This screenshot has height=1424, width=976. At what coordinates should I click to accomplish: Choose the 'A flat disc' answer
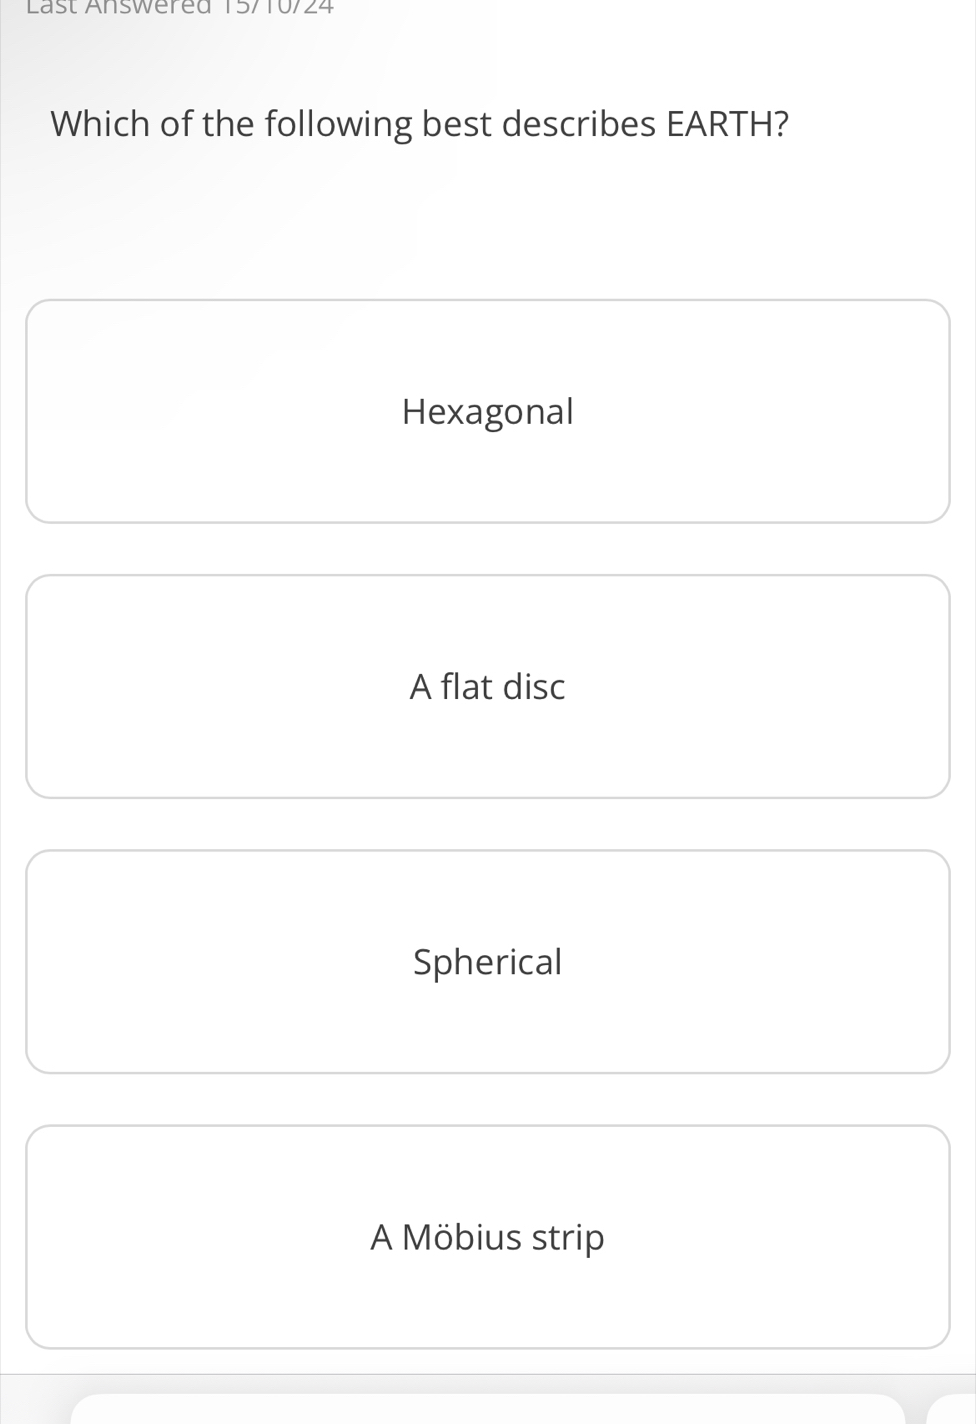point(487,686)
